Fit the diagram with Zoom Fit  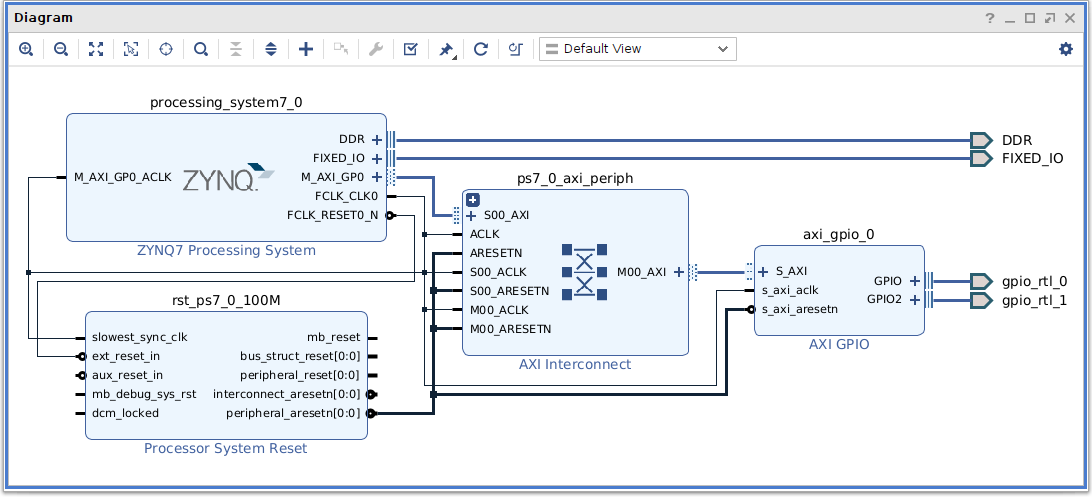[96, 49]
